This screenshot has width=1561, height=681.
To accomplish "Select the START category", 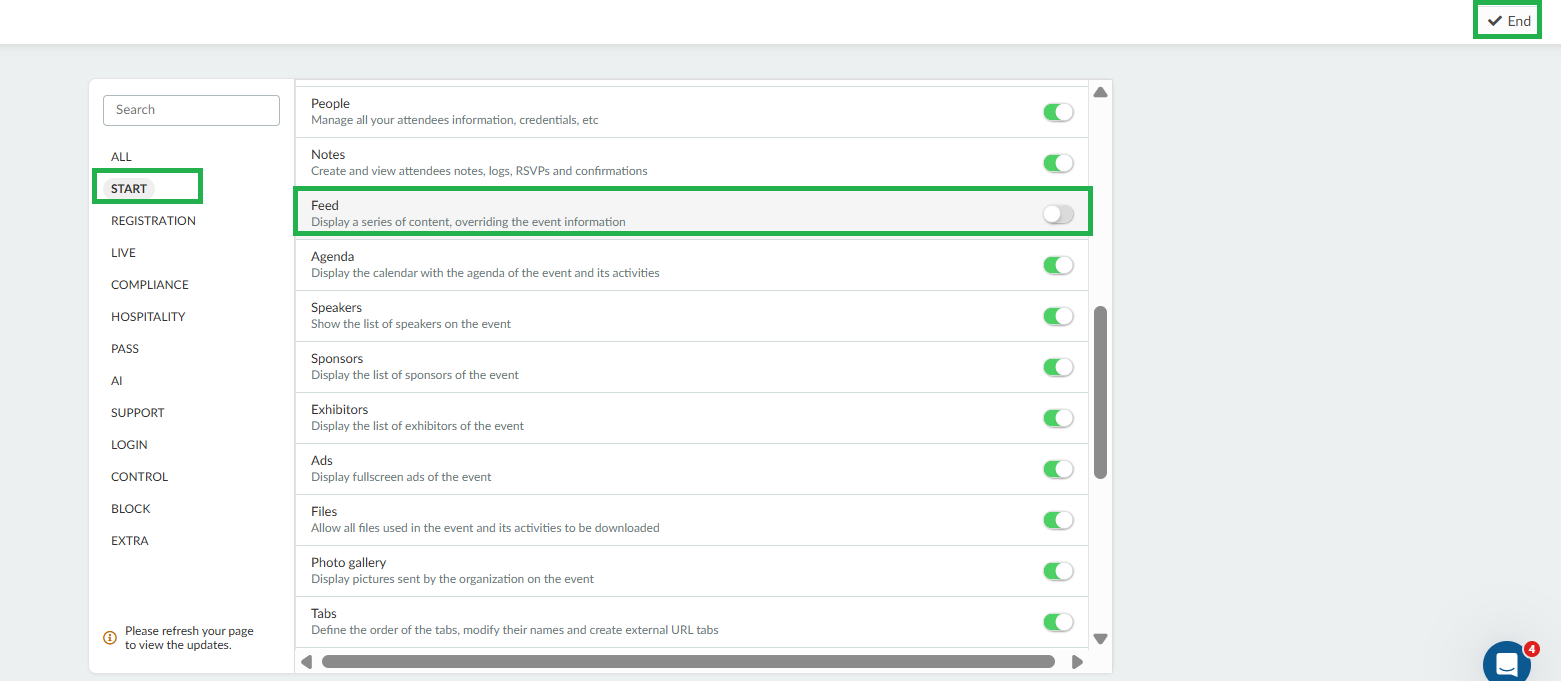I will click(129, 189).
